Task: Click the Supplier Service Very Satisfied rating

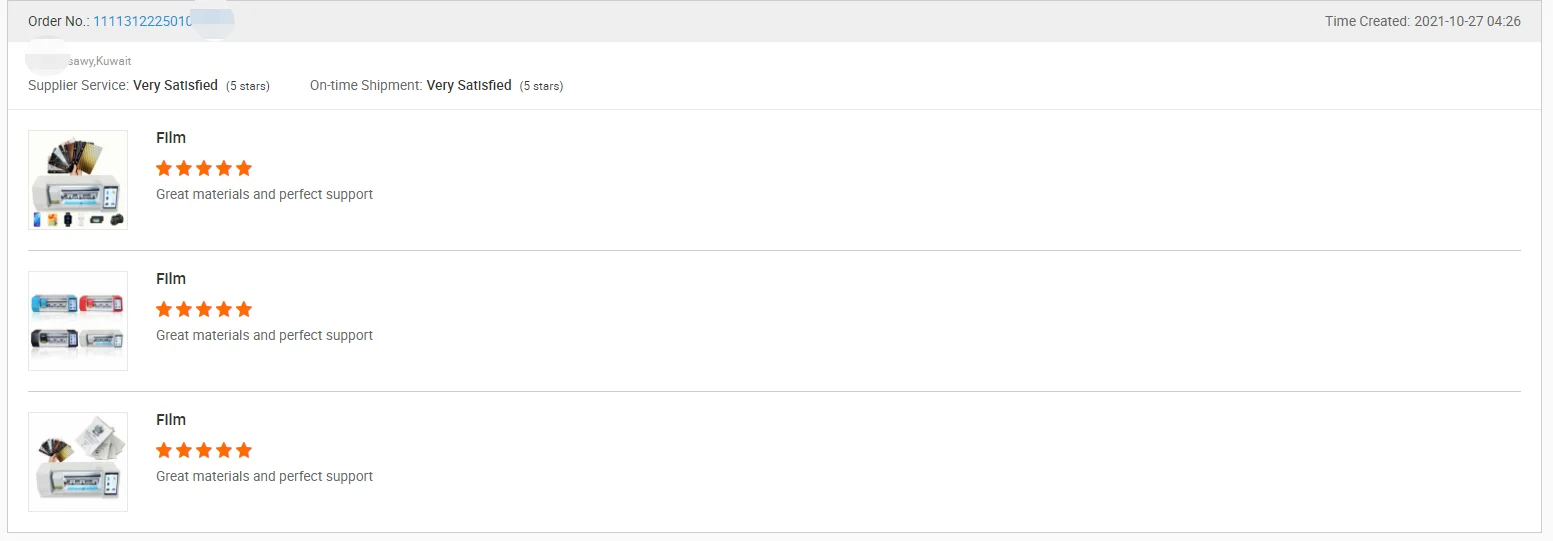Action: [175, 86]
